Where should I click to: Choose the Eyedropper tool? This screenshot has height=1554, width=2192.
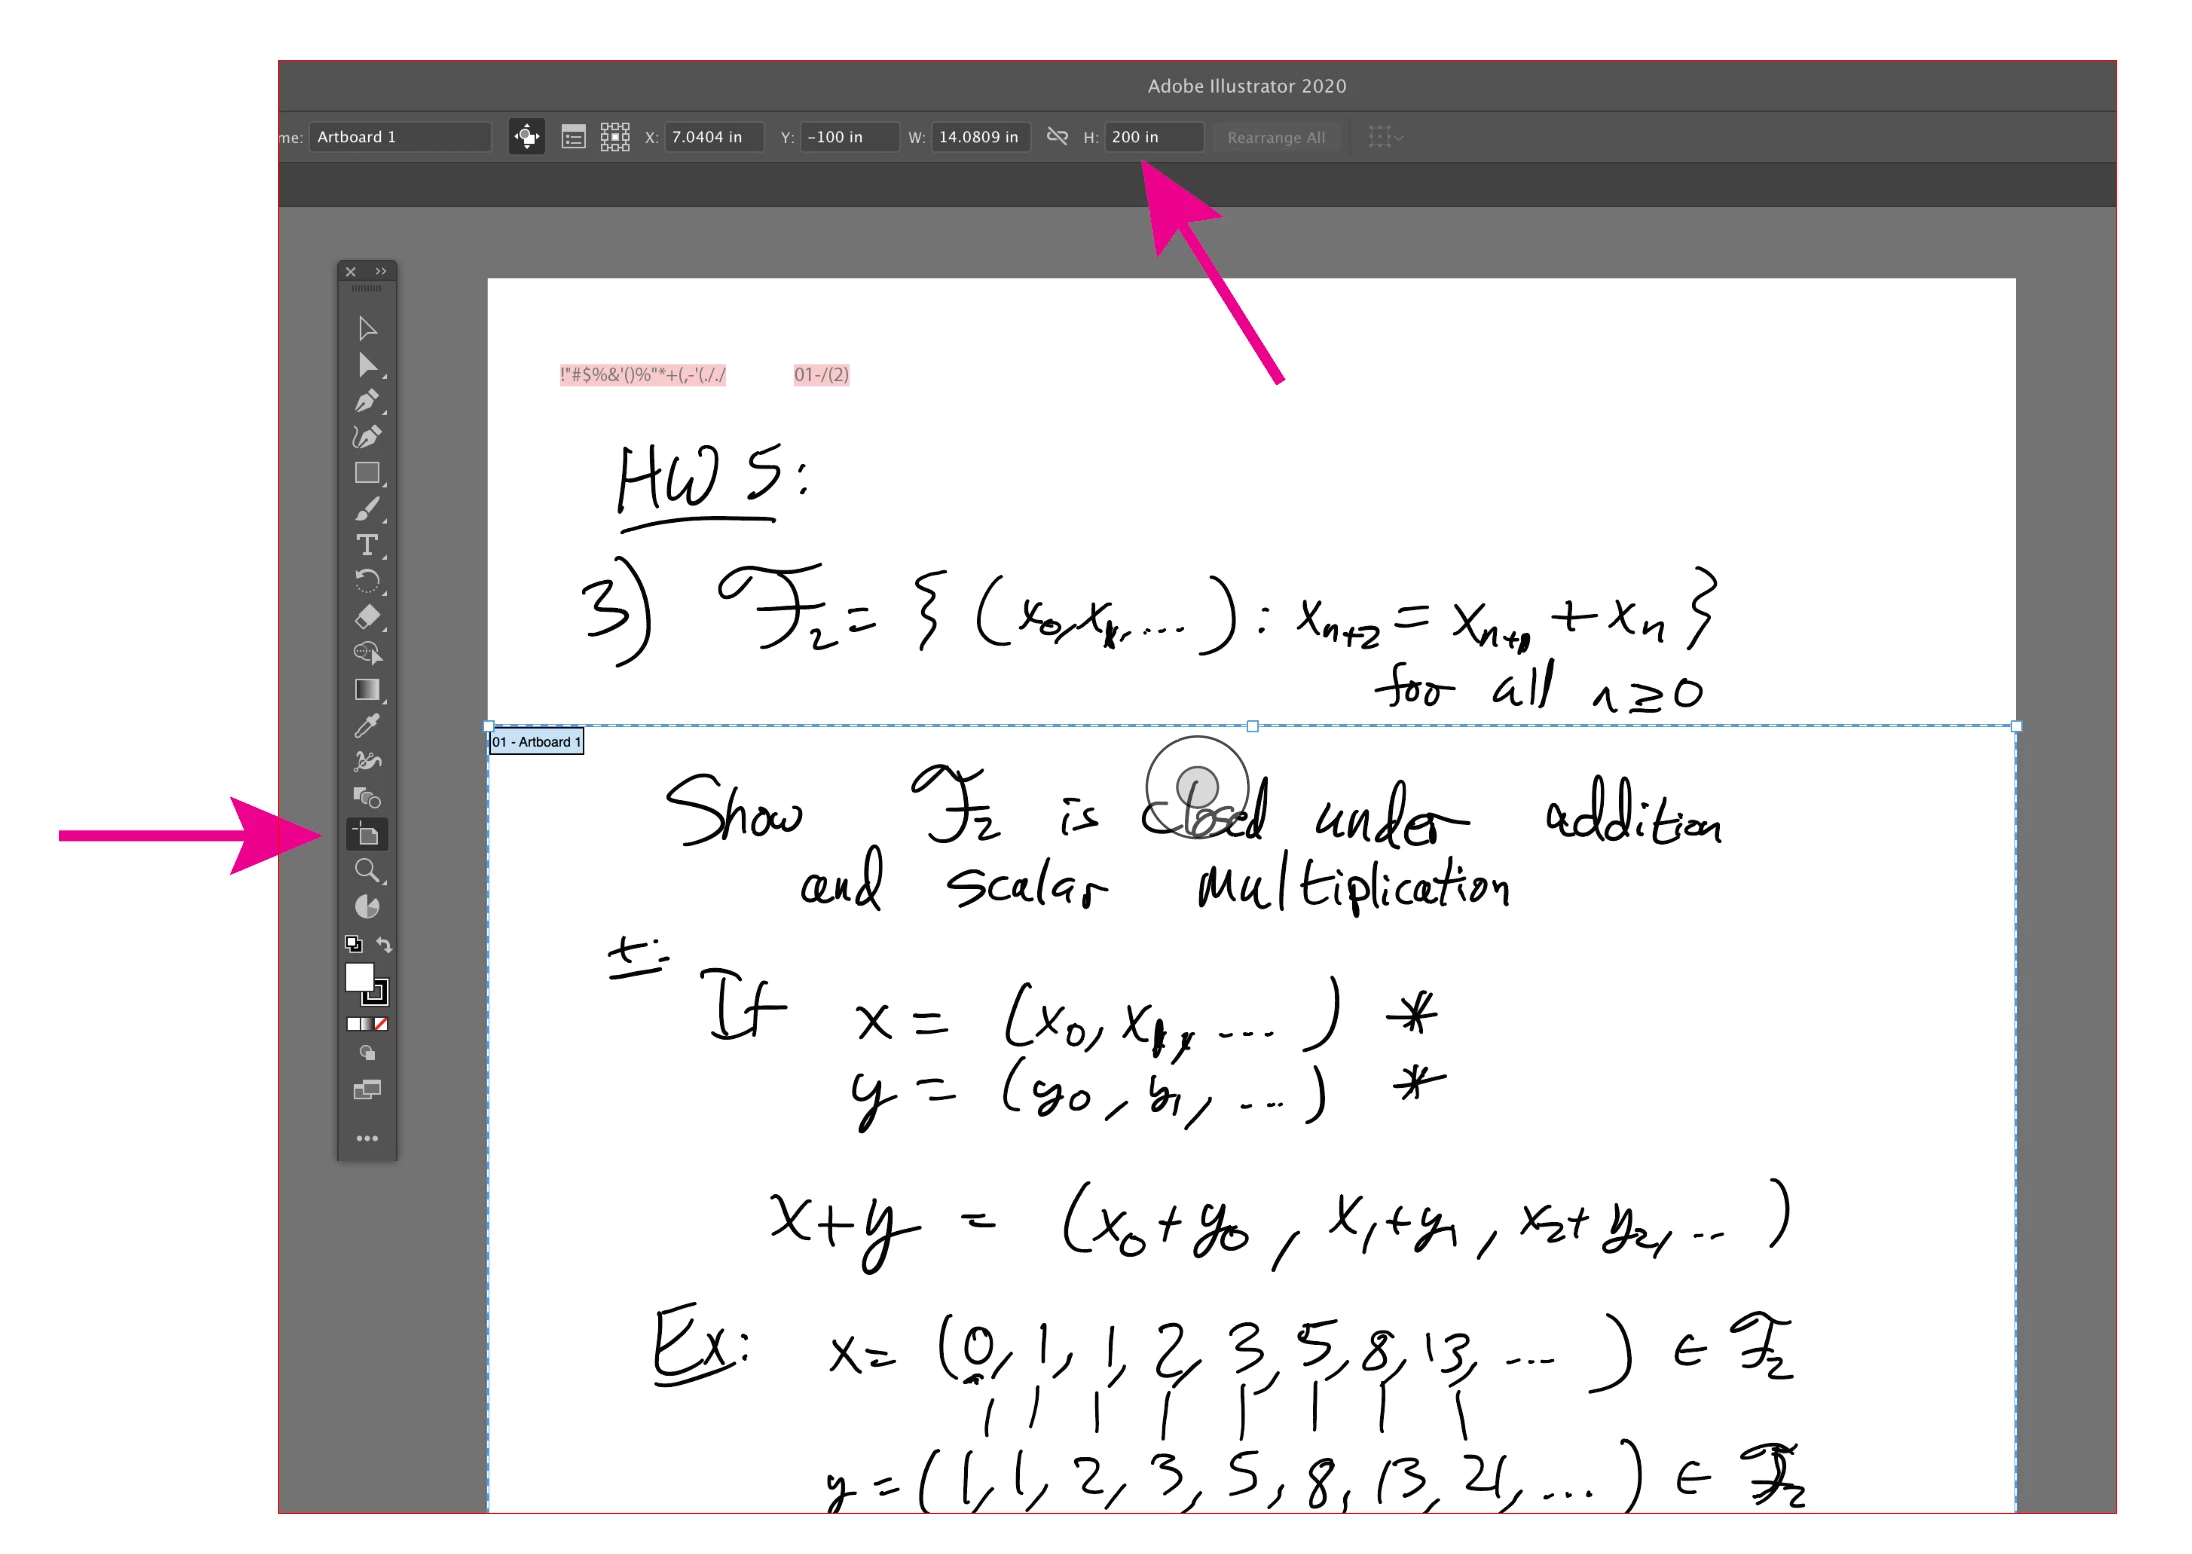pos(367,725)
